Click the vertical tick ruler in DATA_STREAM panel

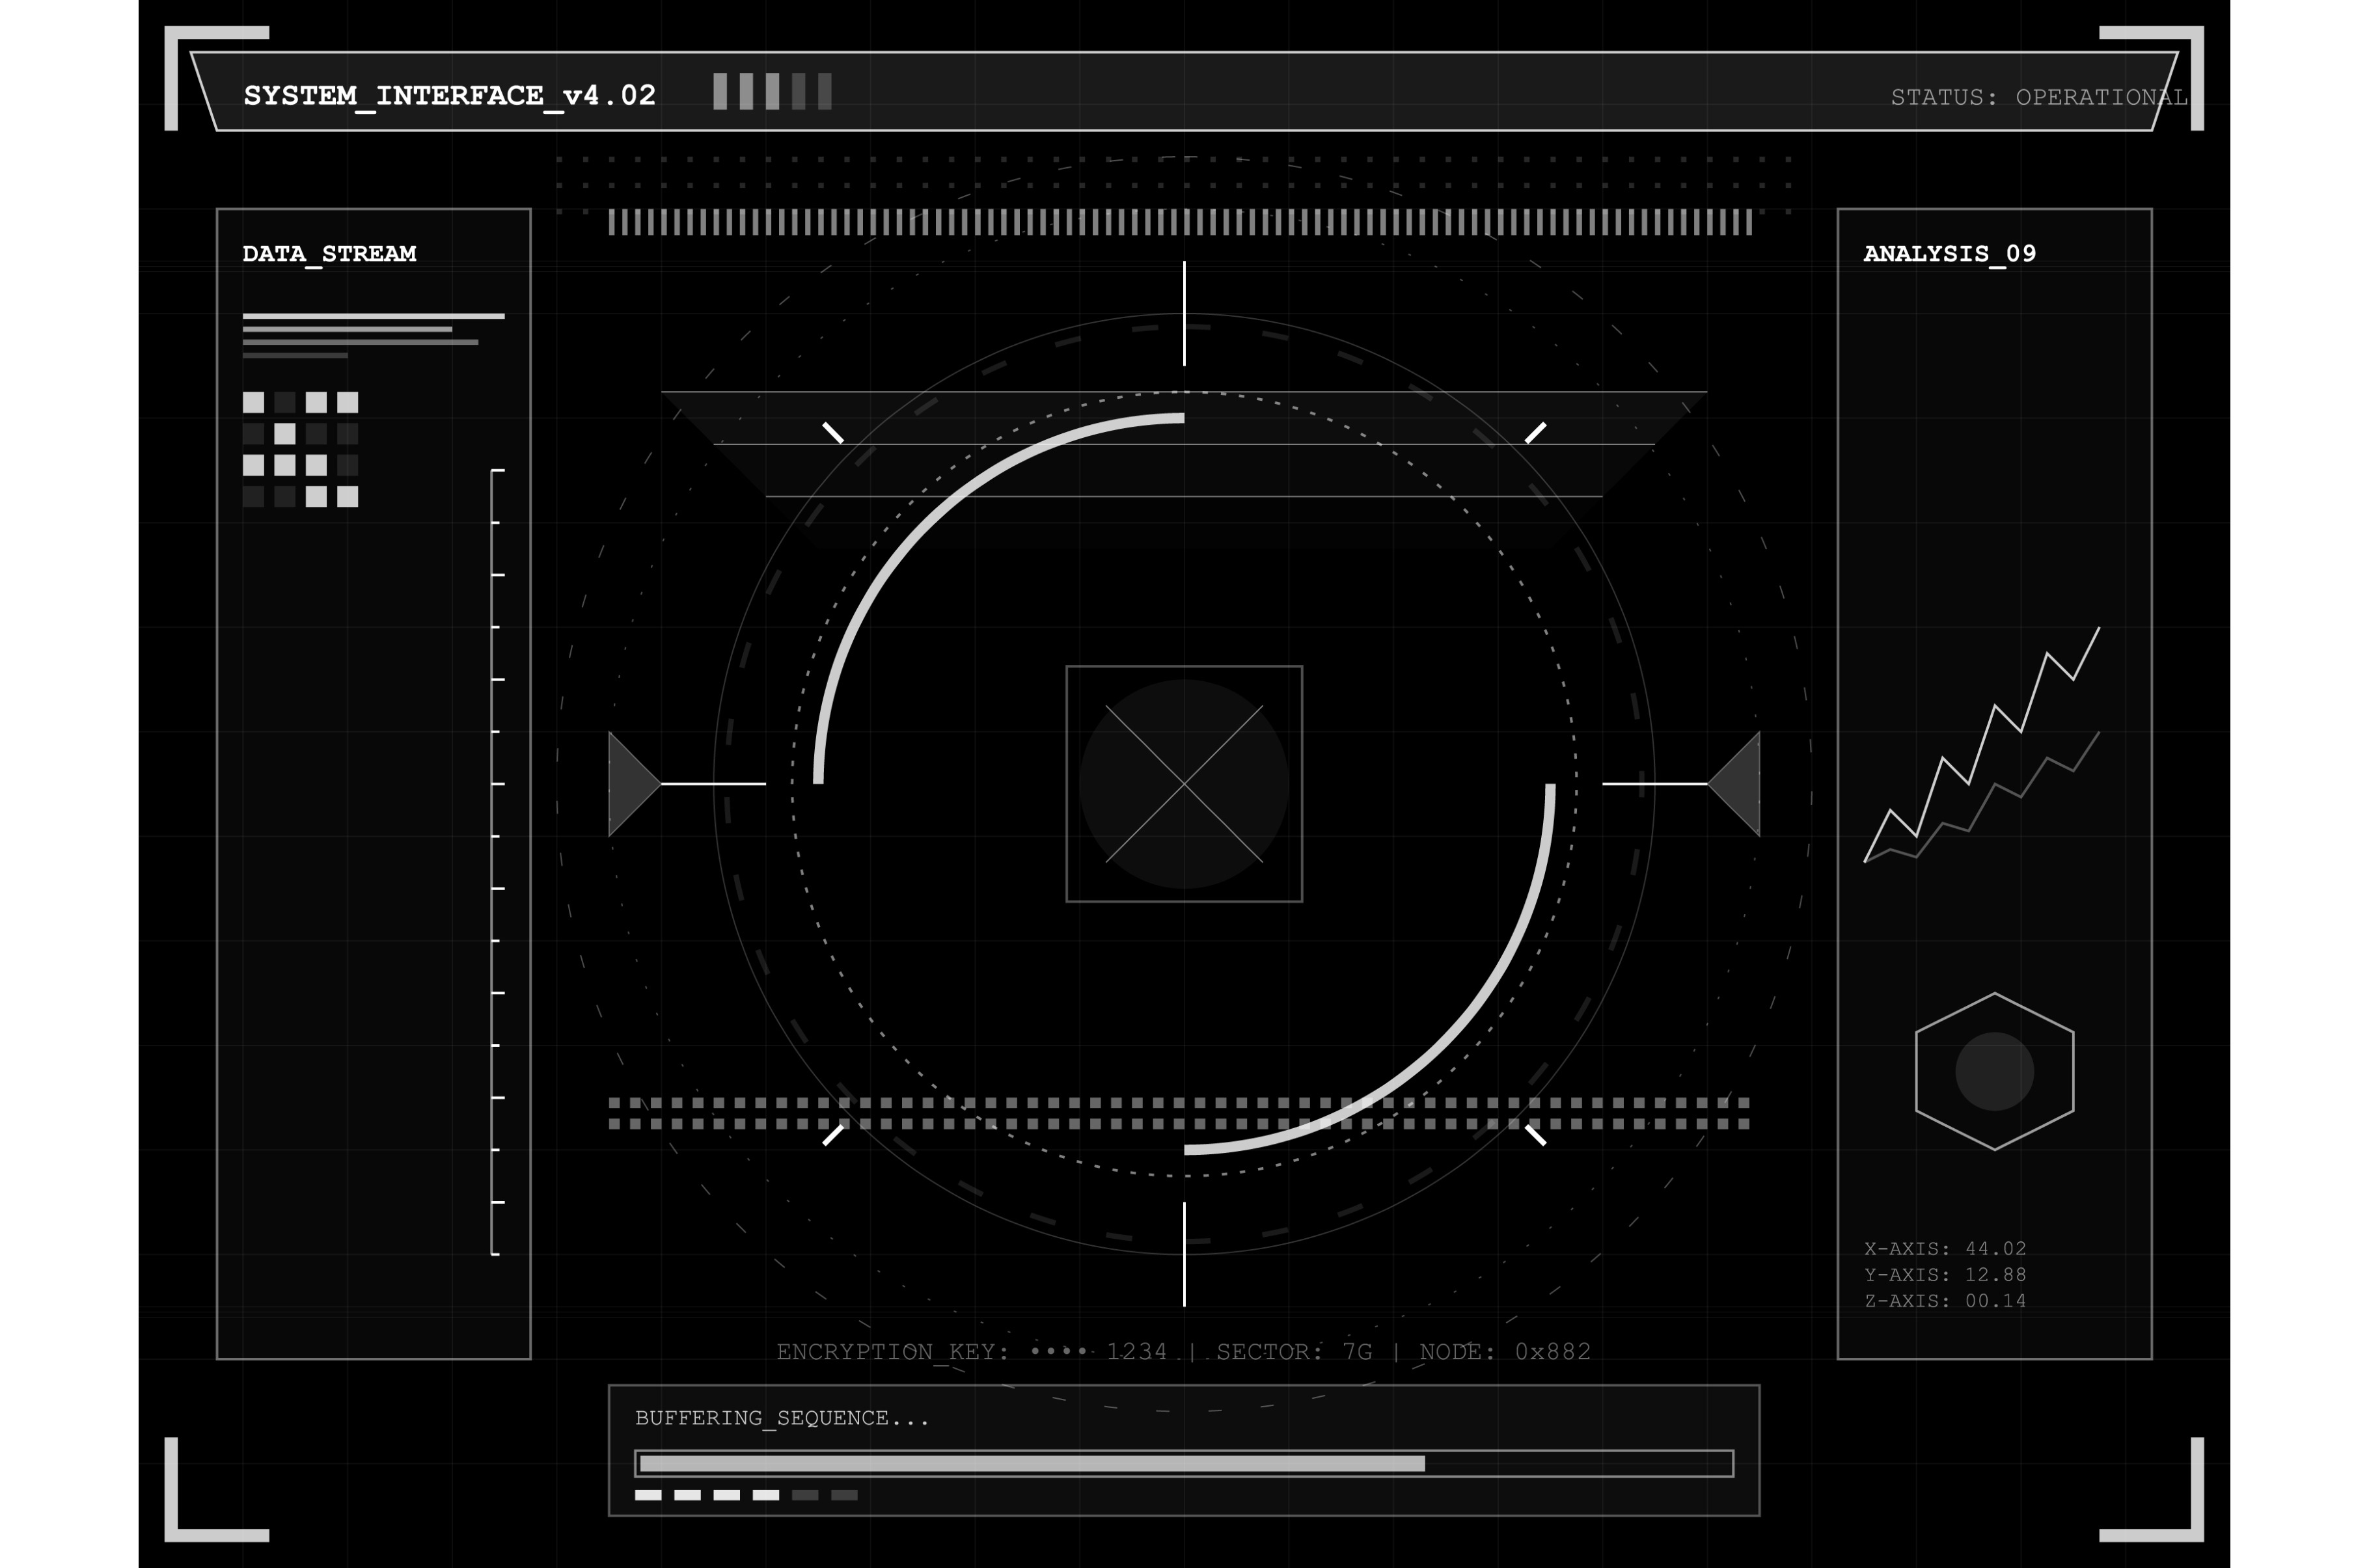[x=496, y=862]
